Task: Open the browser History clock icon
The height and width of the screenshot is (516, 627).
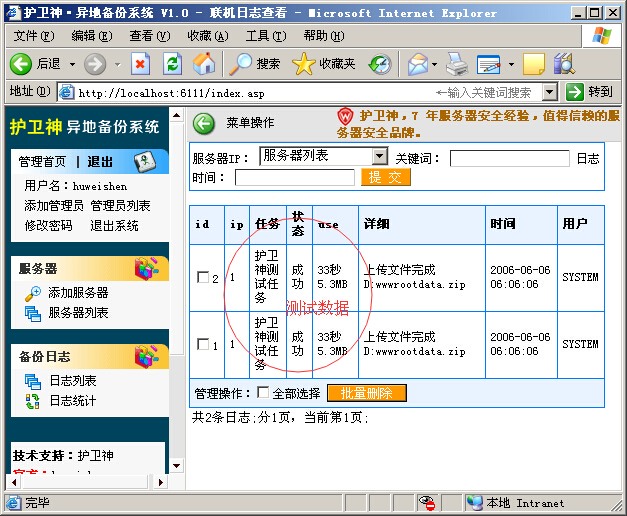Action: pyautogui.click(x=380, y=64)
